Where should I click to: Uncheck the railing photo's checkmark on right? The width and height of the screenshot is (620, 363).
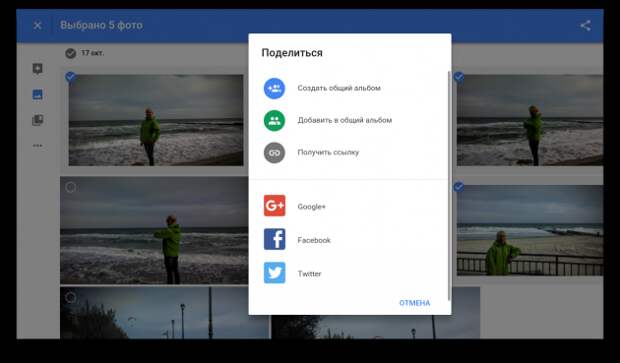click(459, 187)
